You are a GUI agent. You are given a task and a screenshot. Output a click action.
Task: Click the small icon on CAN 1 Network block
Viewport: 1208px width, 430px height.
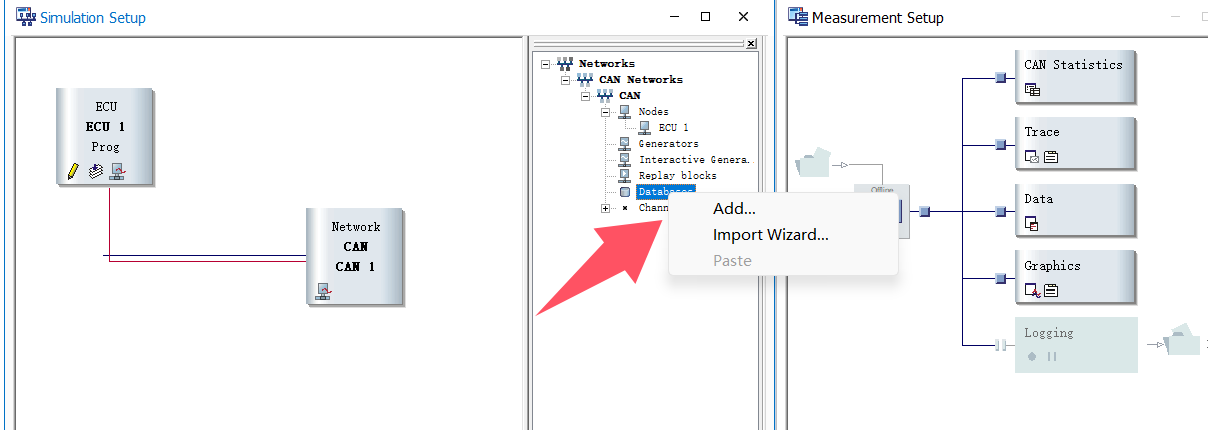323,292
